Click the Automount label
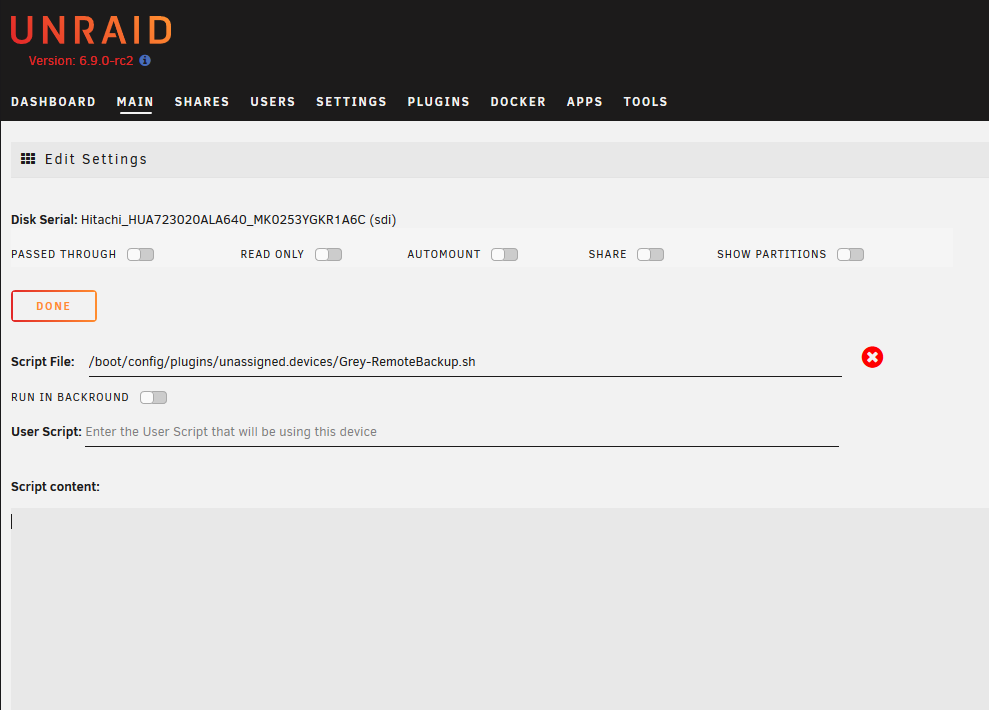 tap(444, 254)
